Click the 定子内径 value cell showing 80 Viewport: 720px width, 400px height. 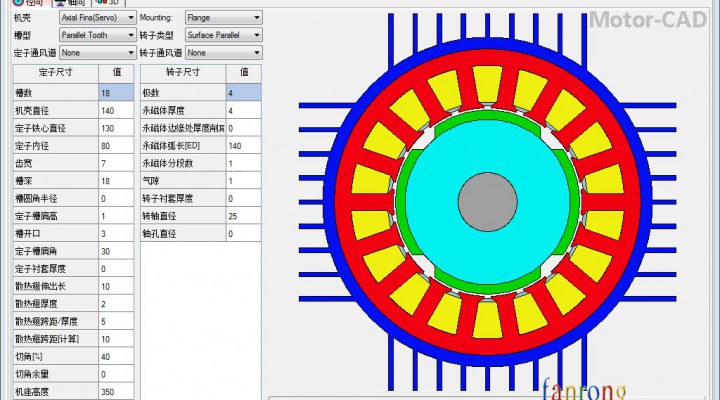[116, 146]
